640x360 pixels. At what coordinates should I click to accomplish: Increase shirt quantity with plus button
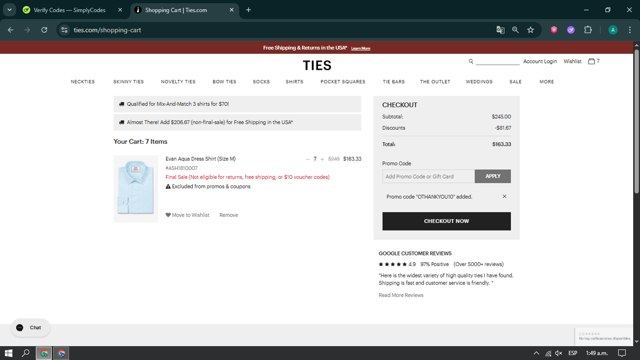(x=322, y=159)
